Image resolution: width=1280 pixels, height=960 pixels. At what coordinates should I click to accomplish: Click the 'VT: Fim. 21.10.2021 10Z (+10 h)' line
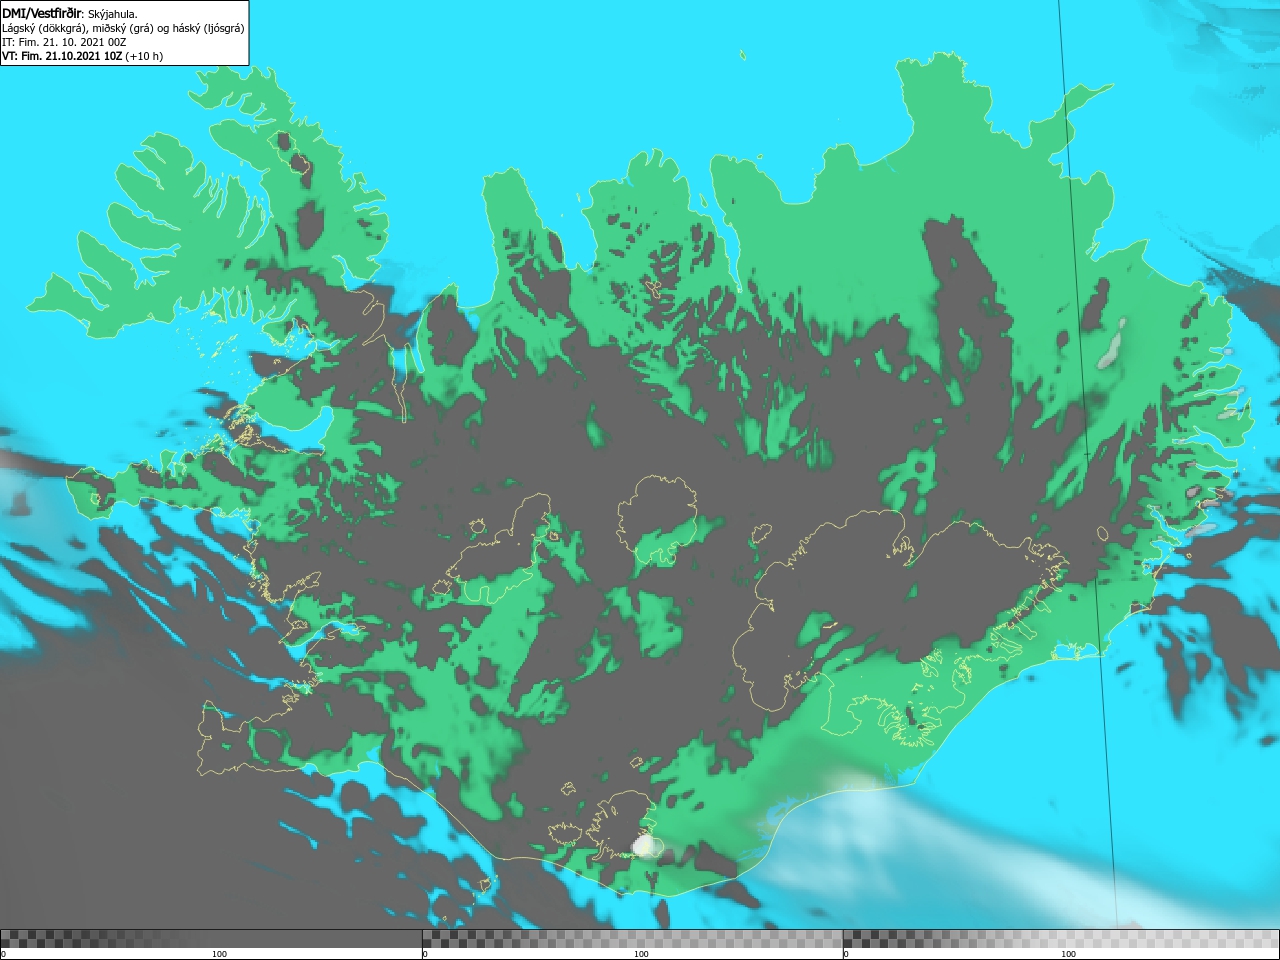[82, 56]
